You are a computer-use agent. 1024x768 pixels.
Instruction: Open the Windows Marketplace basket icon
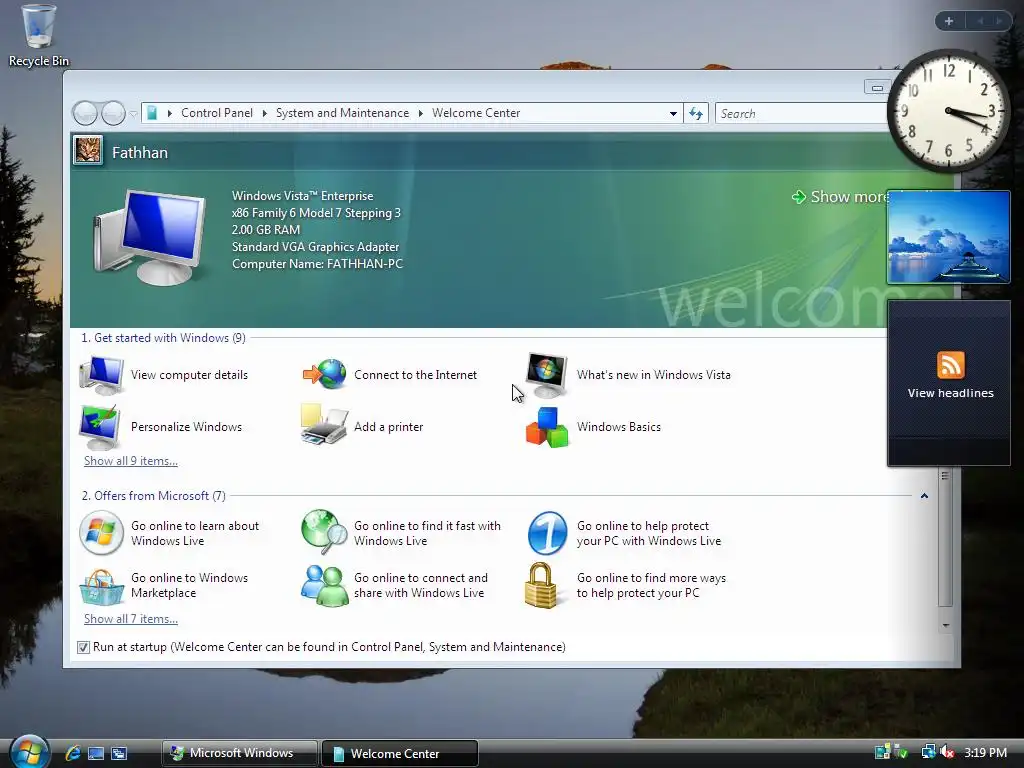(101, 586)
